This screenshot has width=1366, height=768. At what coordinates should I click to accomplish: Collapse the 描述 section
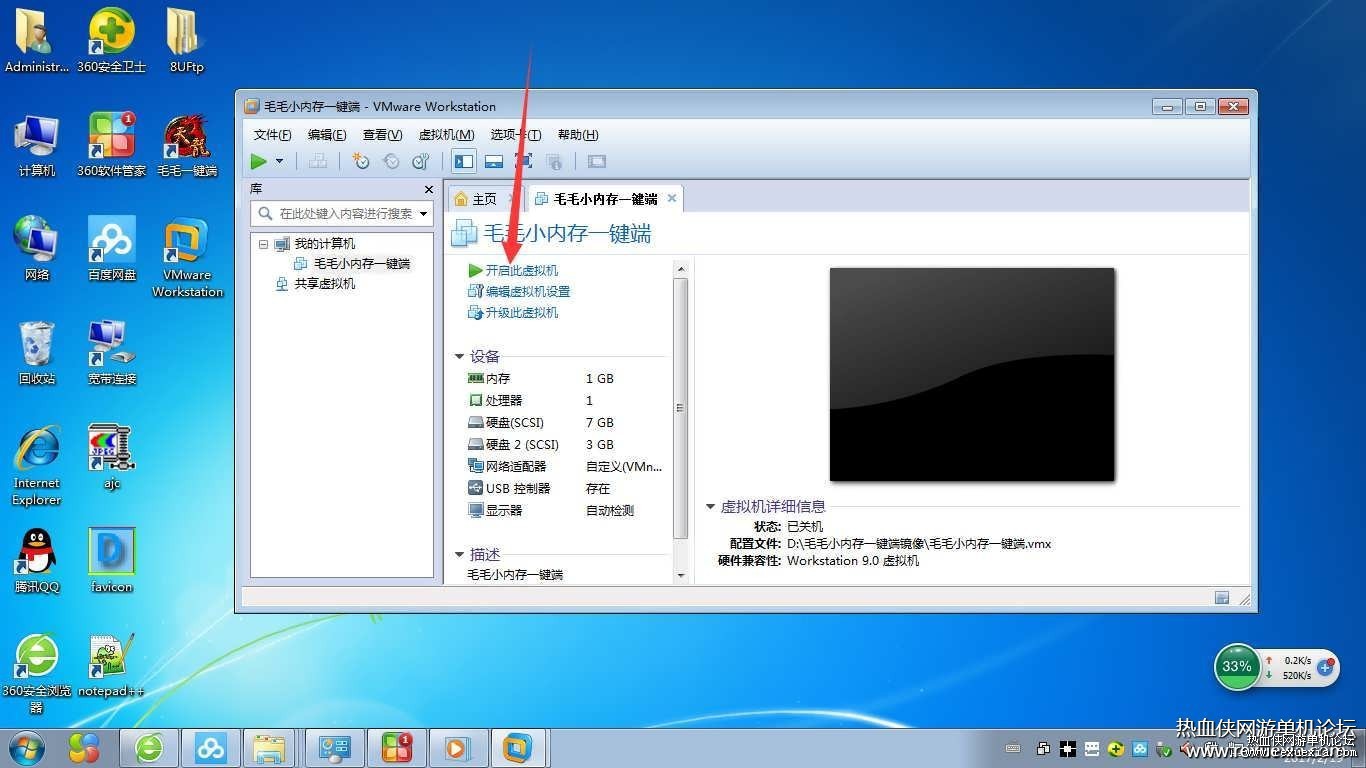[x=460, y=554]
